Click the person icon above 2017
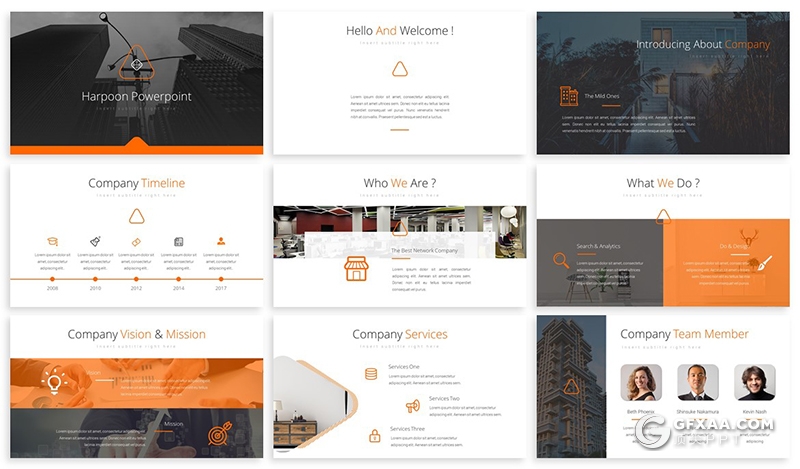The height and width of the screenshot is (469, 800). coord(220,241)
